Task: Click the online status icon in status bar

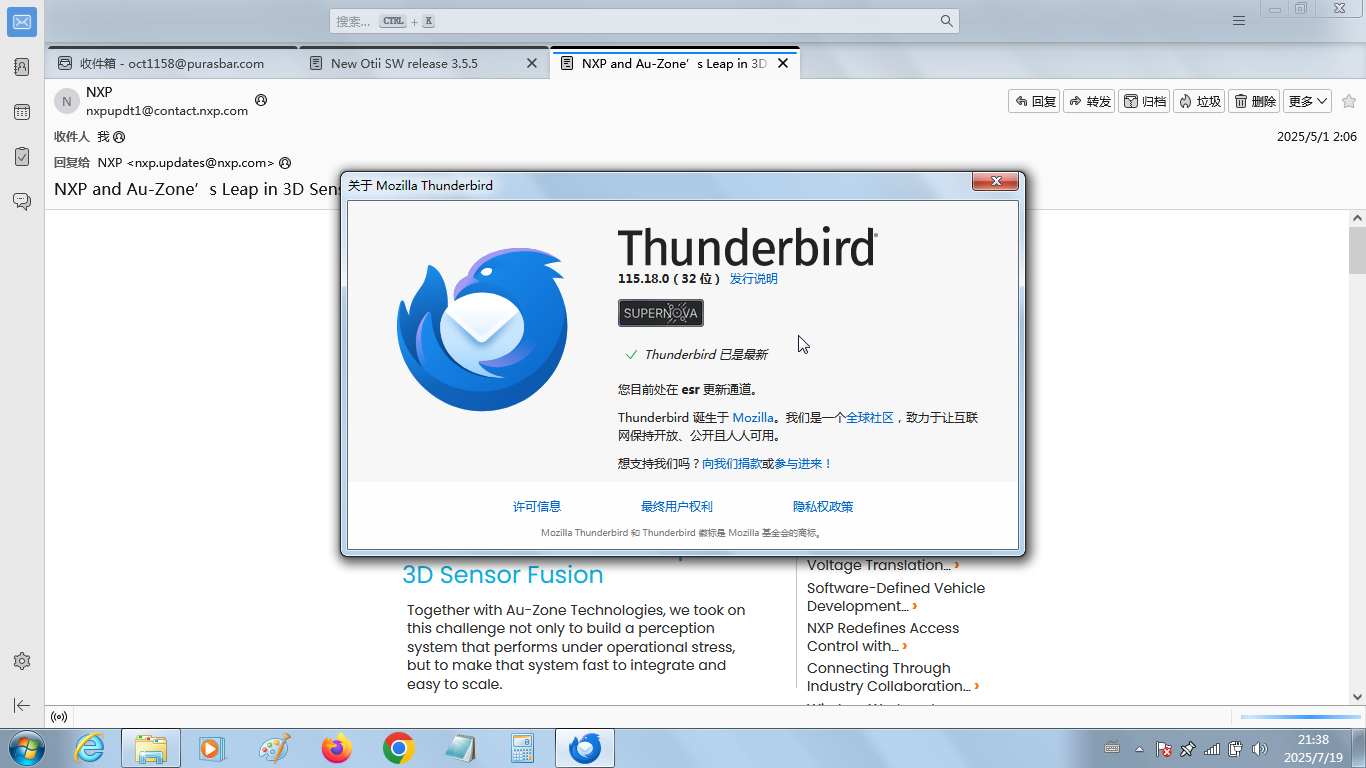Action: (59, 717)
